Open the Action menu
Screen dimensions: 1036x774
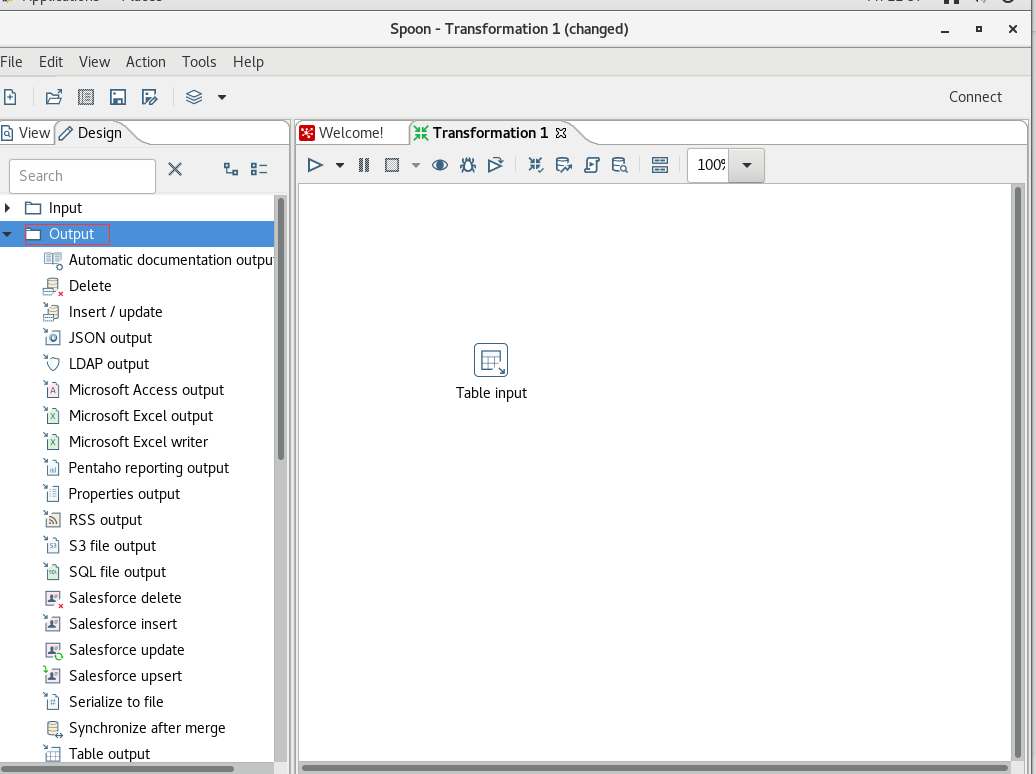pos(146,61)
